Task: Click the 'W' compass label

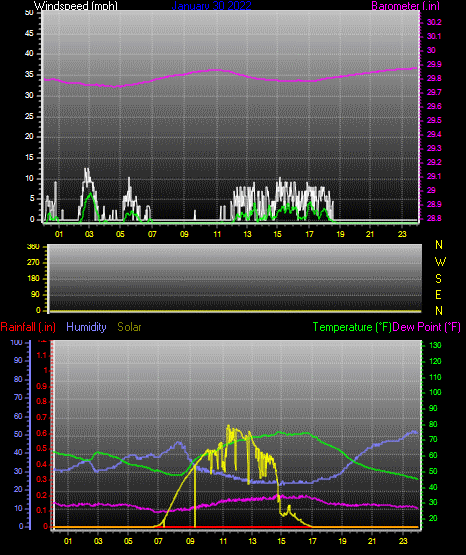Action: 440,262
